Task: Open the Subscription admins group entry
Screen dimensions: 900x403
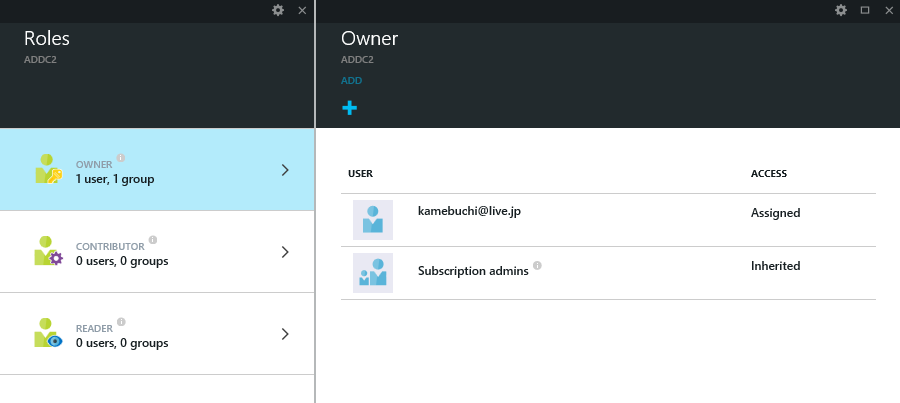Action: click(x=472, y=270)
